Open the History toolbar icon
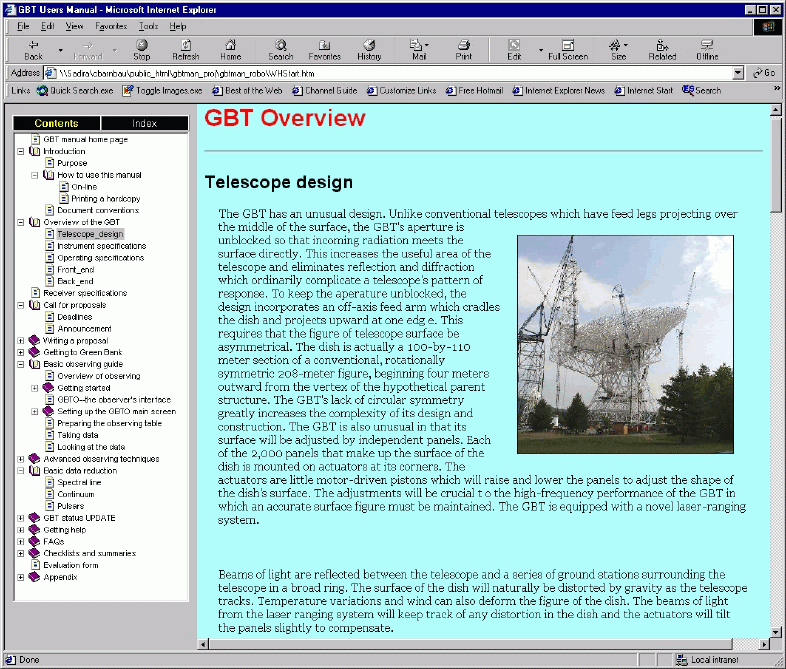This screenshot has width=786, height=669. 369,49
